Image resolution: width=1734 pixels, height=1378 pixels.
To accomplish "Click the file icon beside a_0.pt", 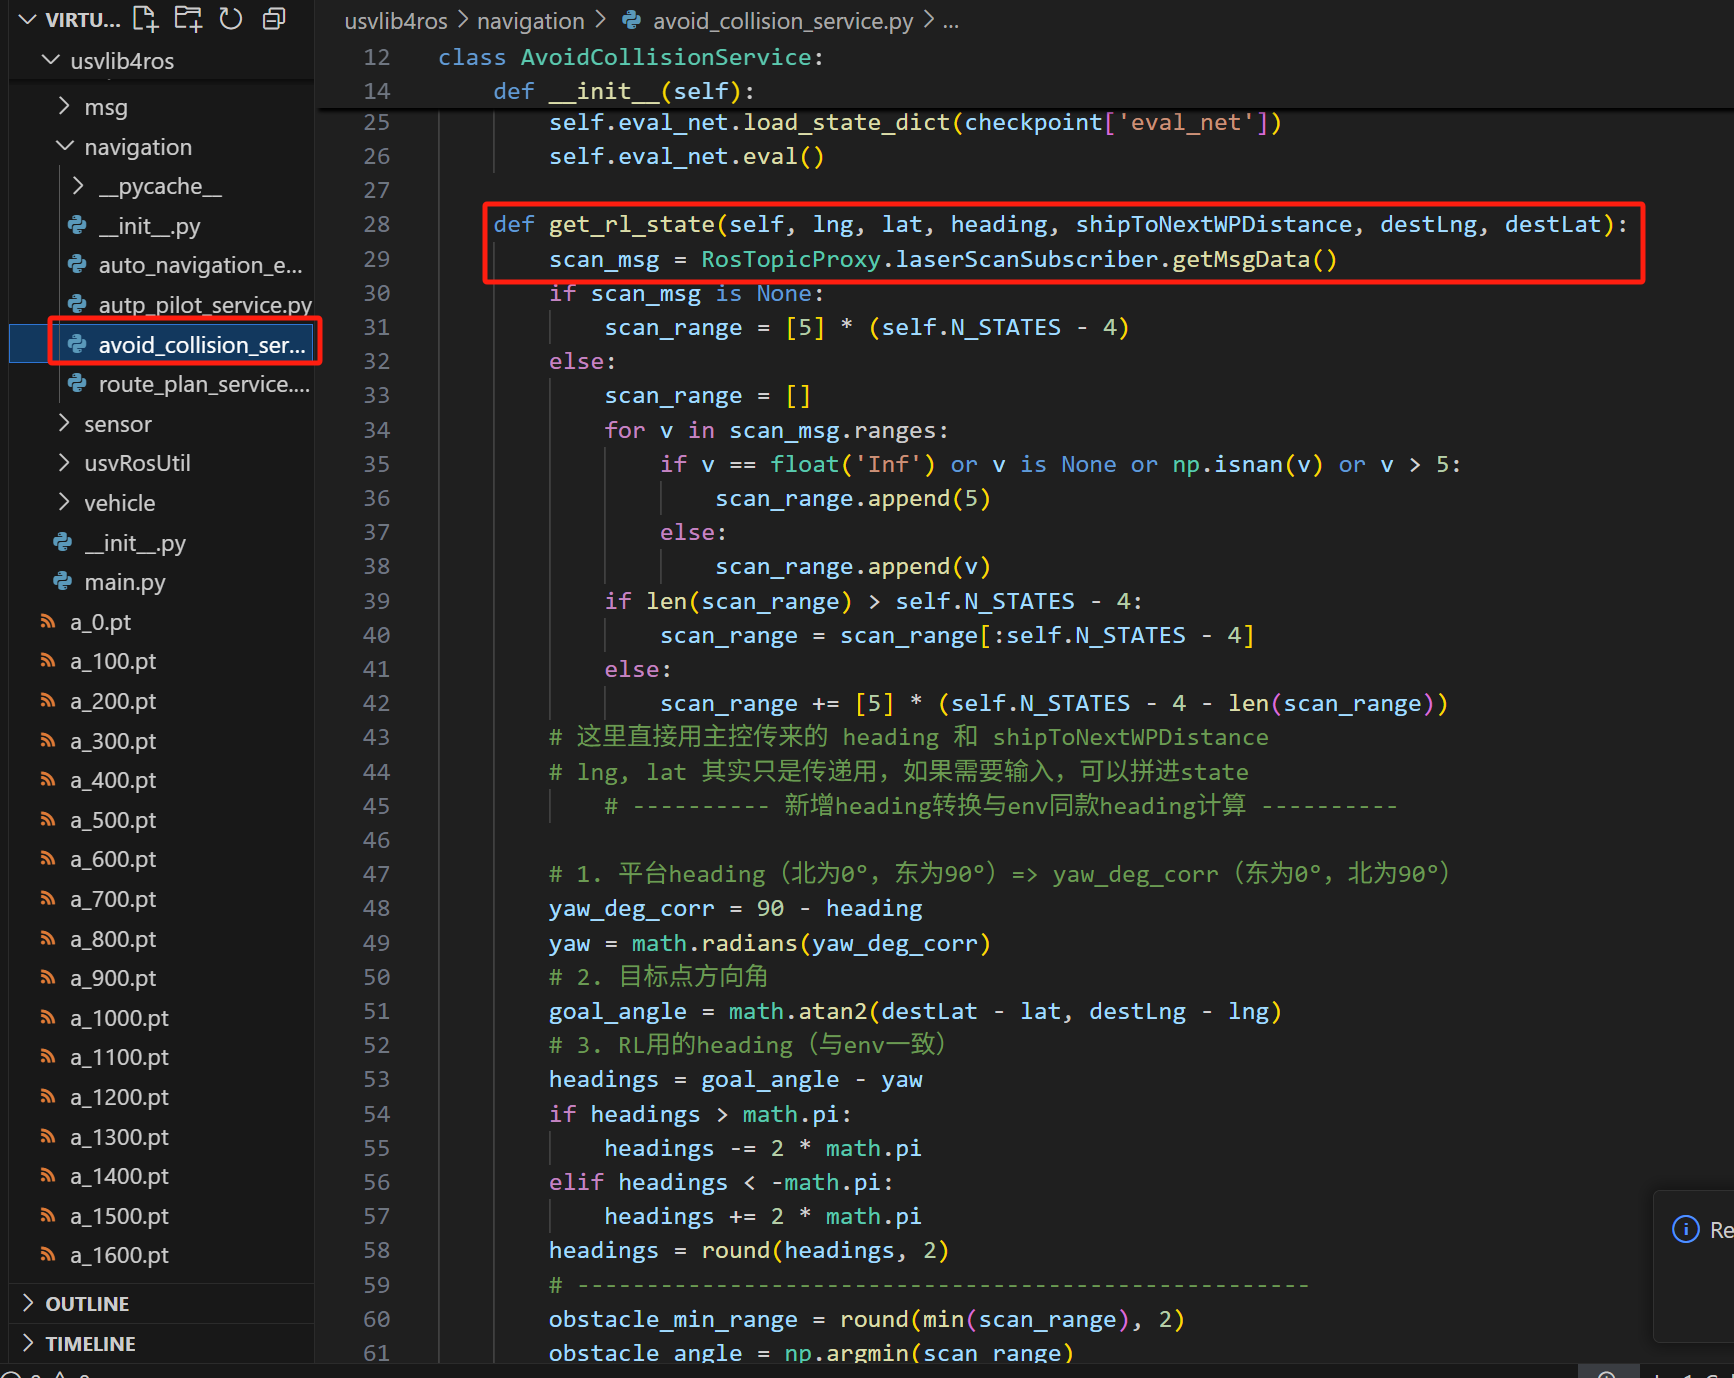I will pyautogui.click(x=48, y=622).
